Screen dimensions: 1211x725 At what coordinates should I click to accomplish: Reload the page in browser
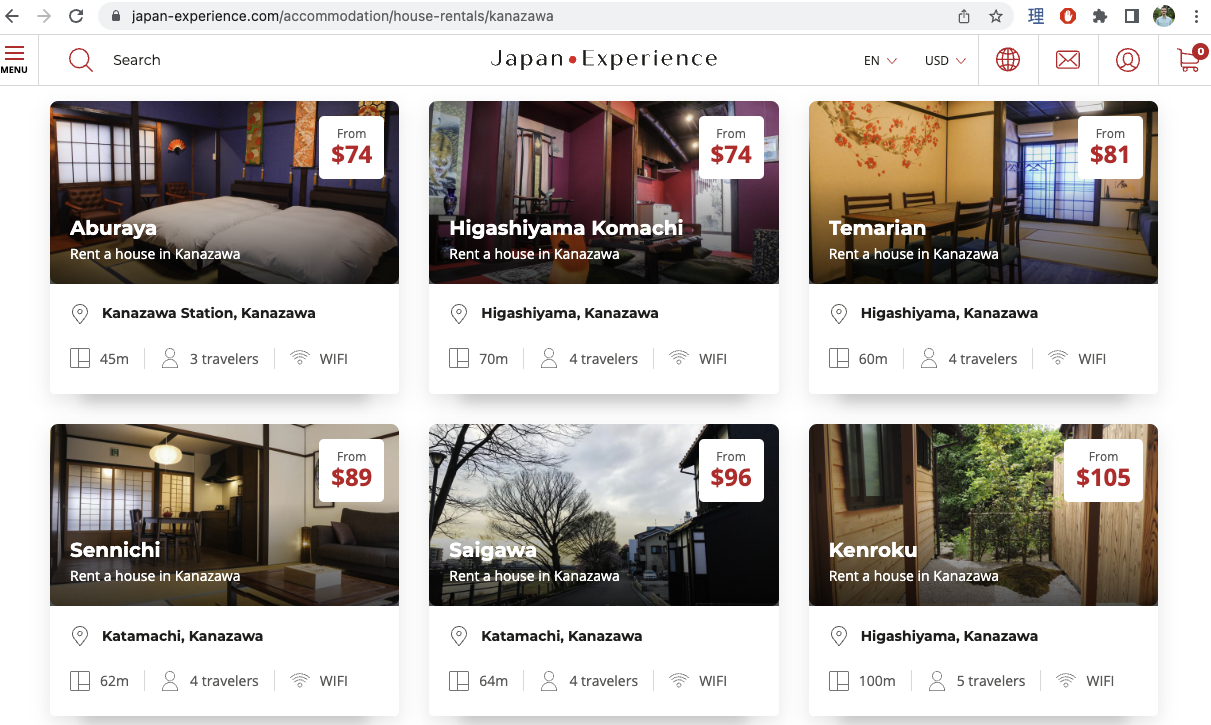(x=76, y=16)
